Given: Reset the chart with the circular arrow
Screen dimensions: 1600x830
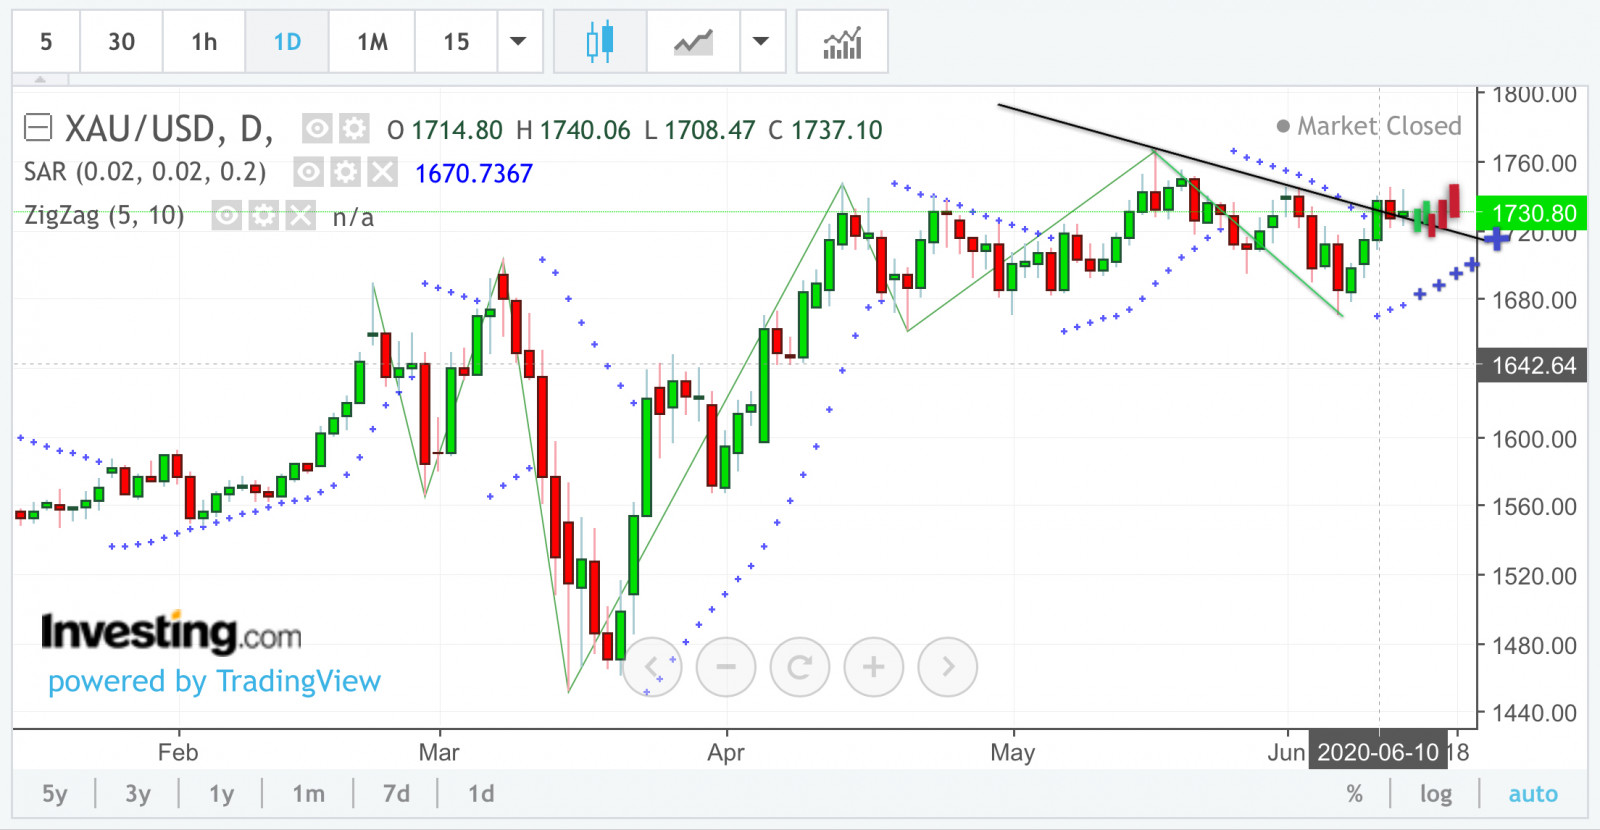Looking at the screenshot, I should [x=800, y=667].
